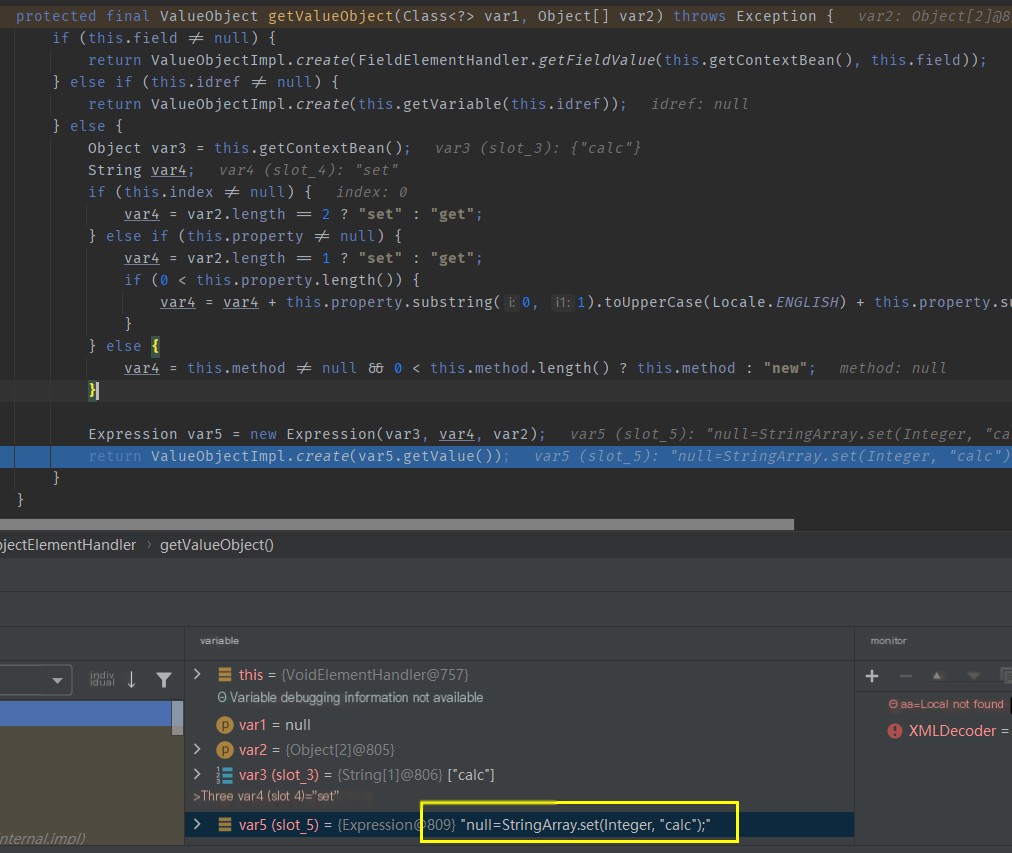Add a new watch with the plus icon
1012x853 pixels.
pyautogui.click(x=872, y=676)
